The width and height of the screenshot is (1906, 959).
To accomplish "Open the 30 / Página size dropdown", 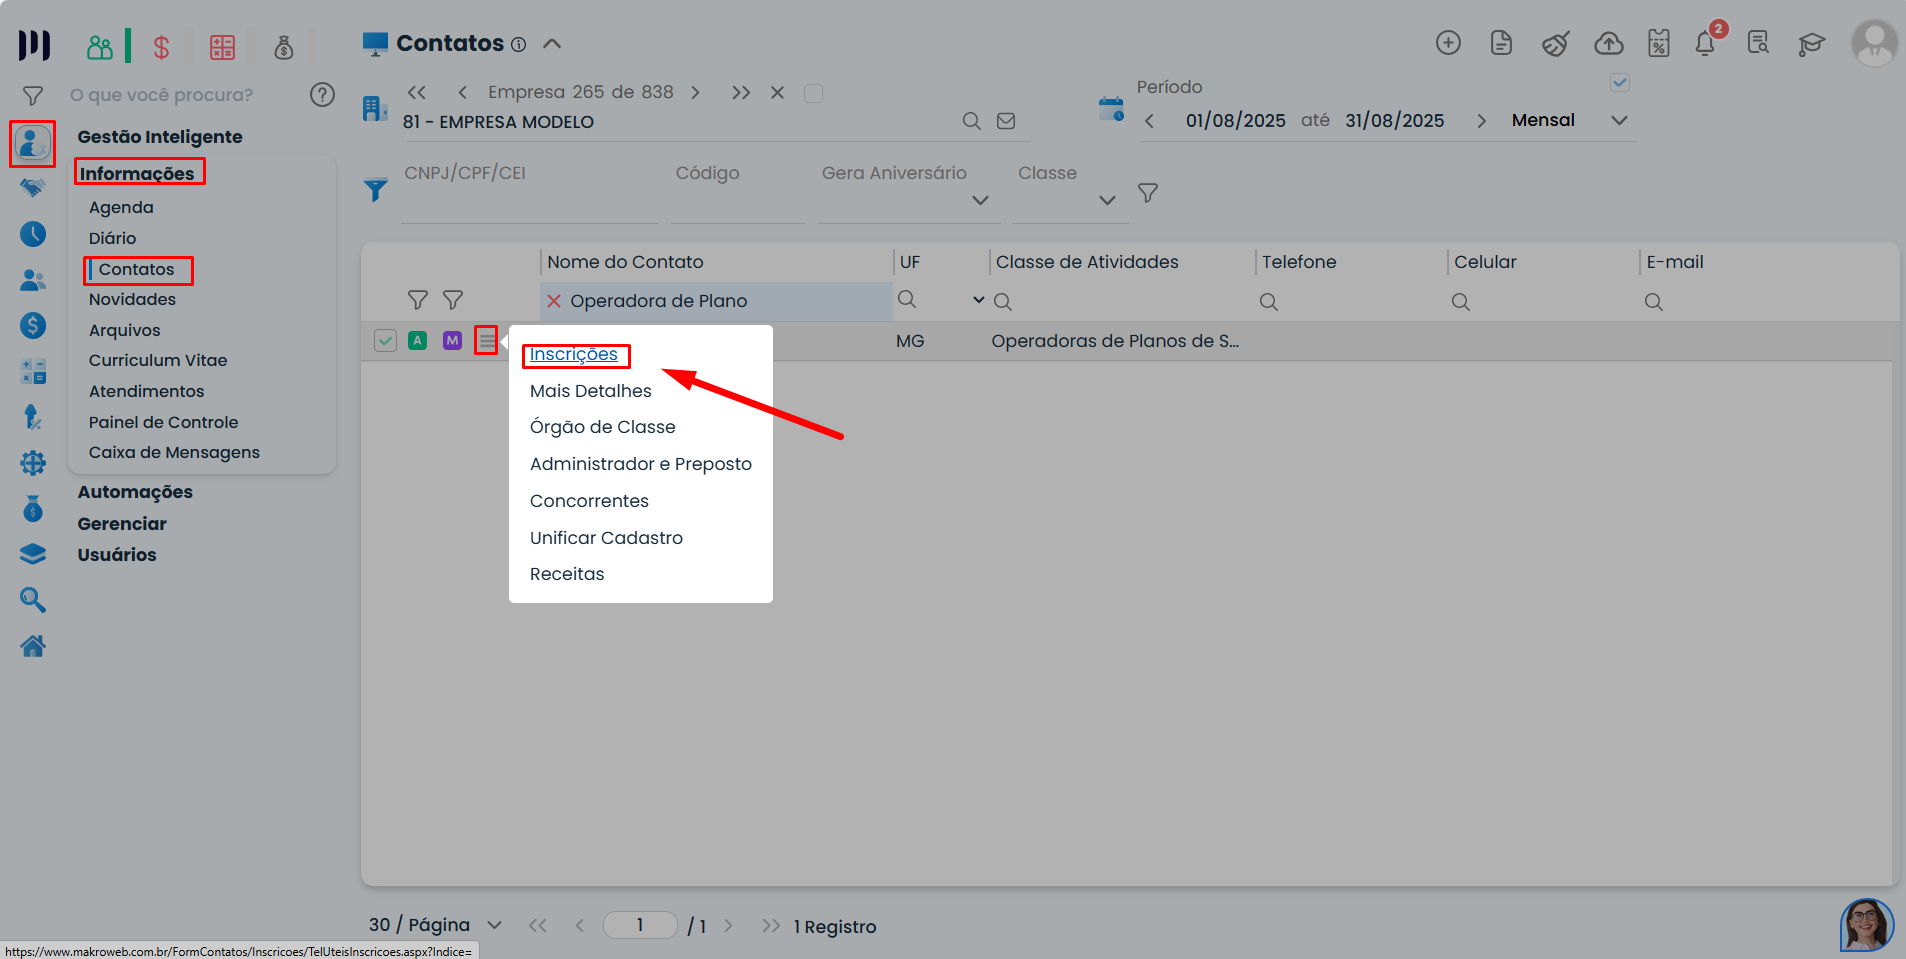I will [x=494, y=926].
